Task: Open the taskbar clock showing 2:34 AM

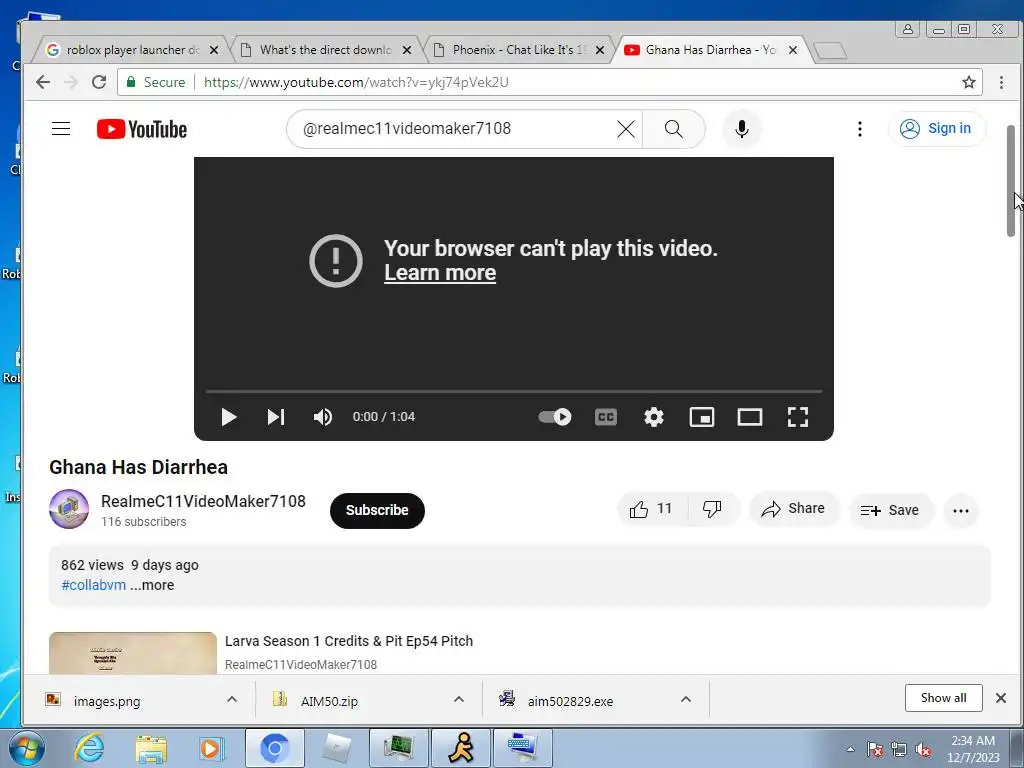Action: pyautogui.click(x=973, y=749)
